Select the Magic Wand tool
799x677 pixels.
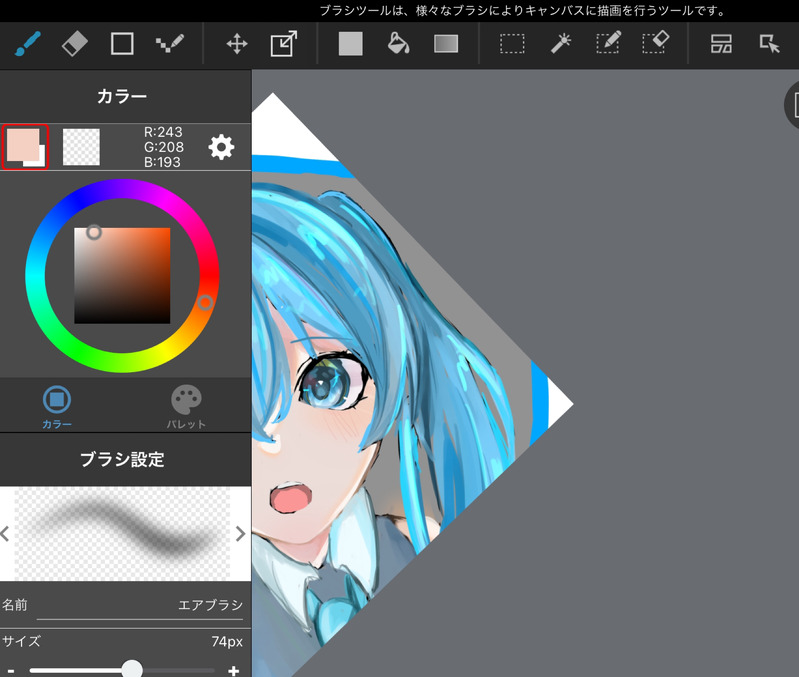point(561,44)
